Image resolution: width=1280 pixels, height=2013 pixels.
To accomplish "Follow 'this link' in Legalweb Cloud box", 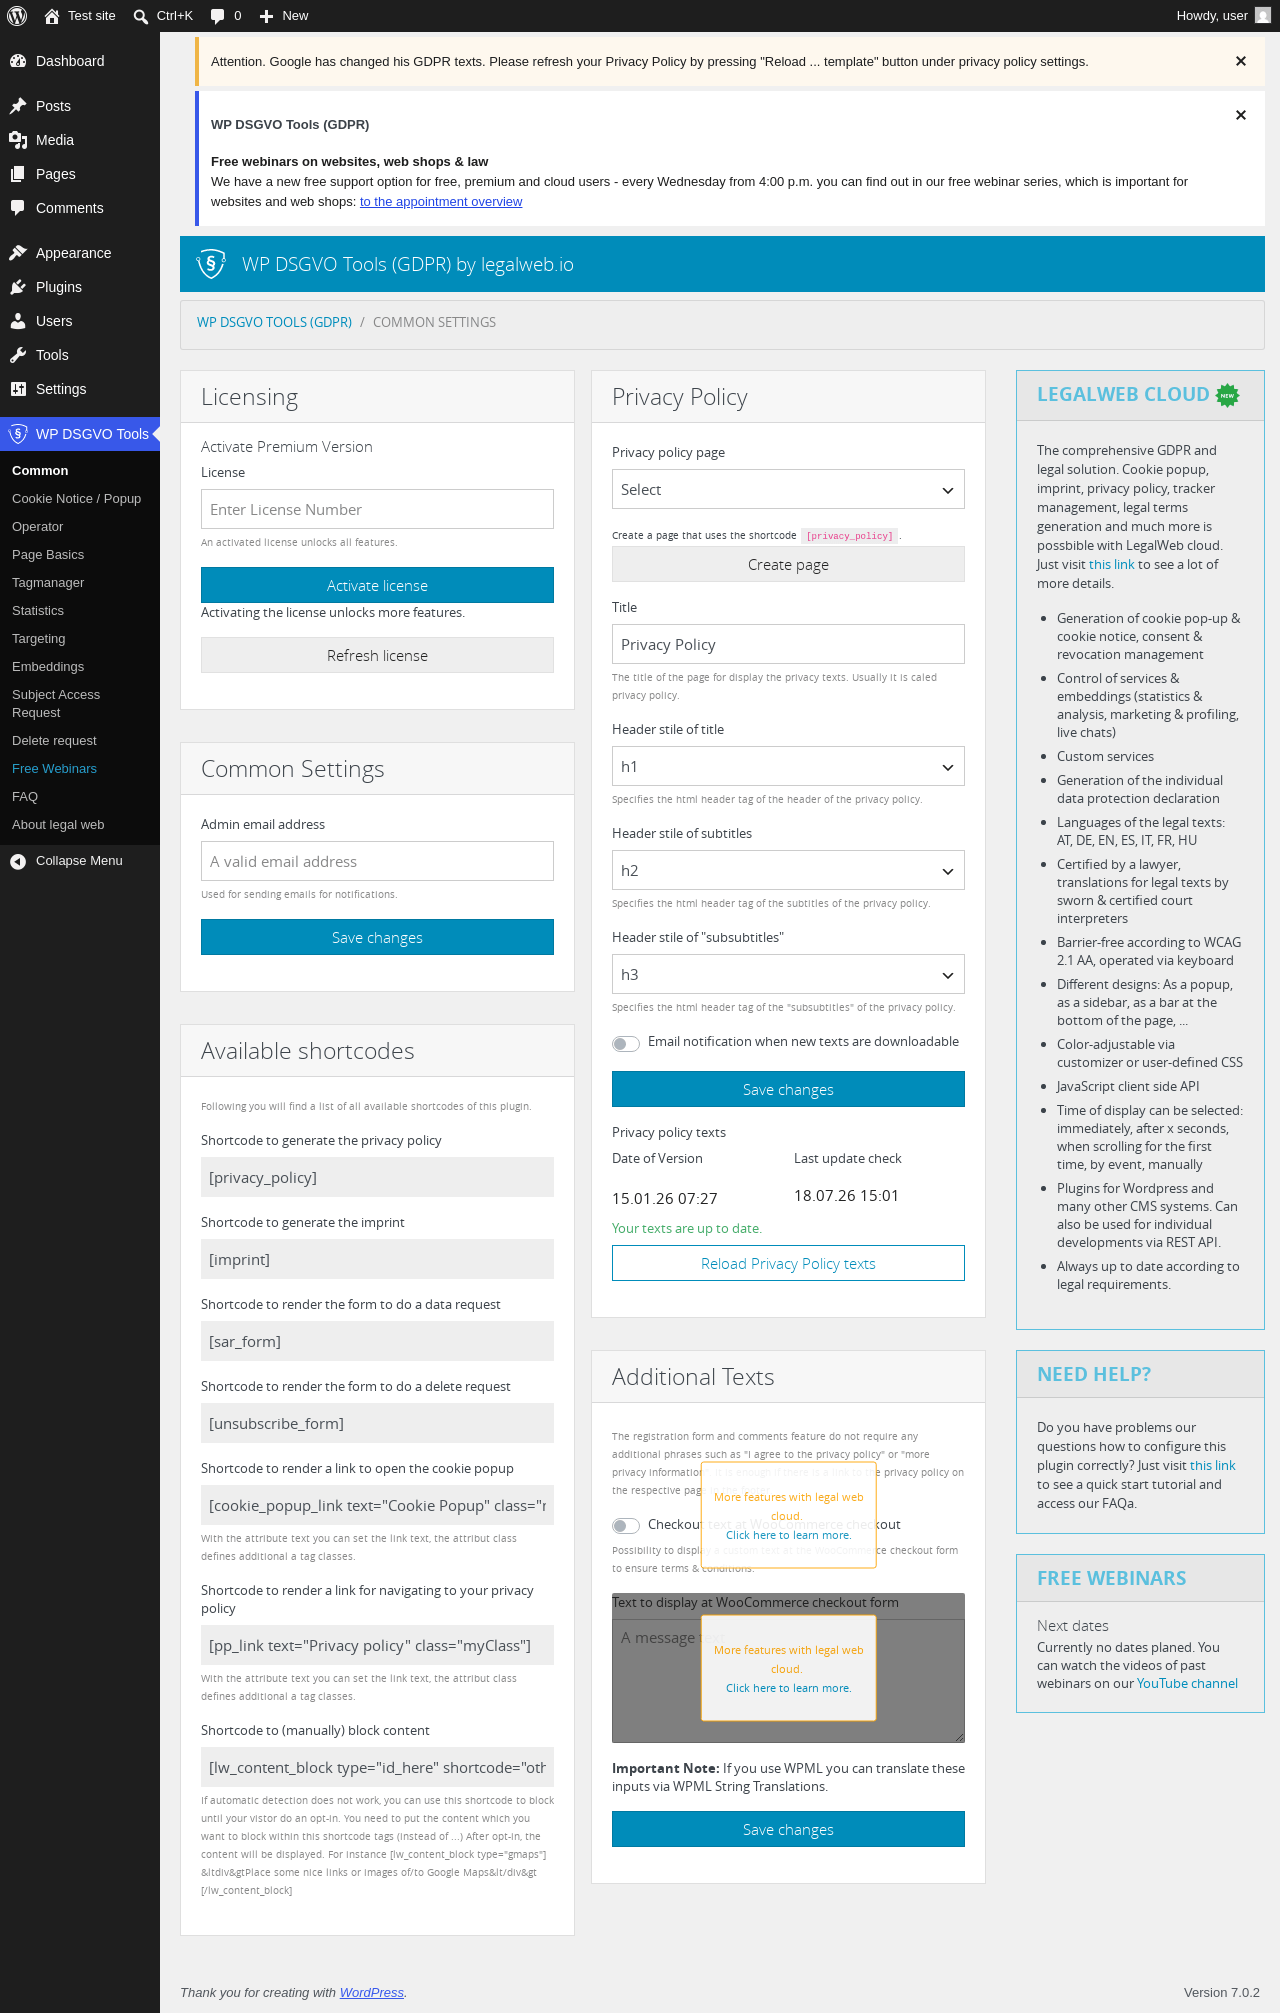I will click(x=1111, y=564).
